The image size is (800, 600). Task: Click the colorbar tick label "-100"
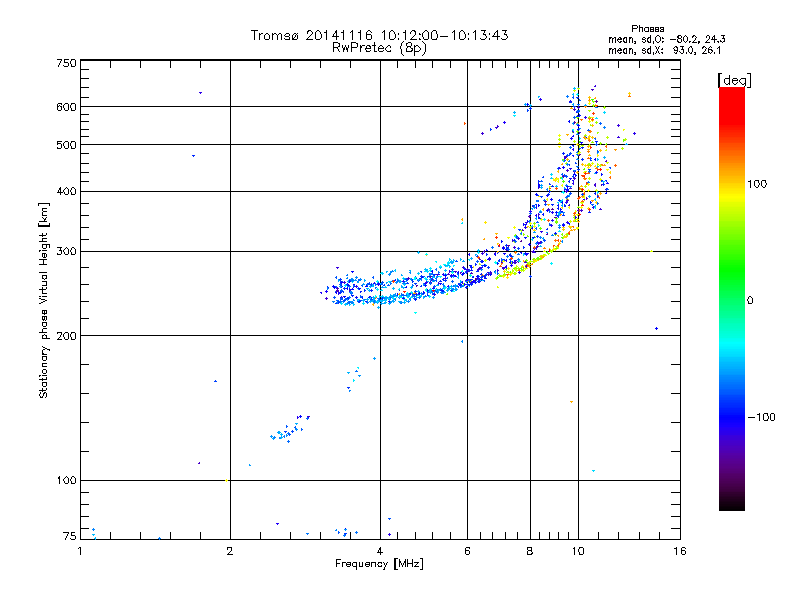[761, 417]
